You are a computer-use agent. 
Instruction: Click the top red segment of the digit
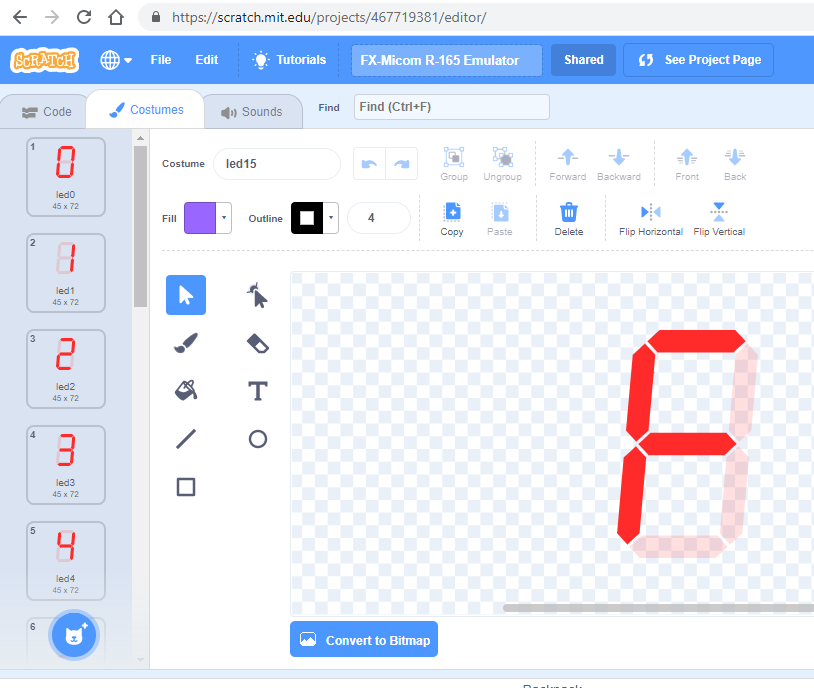[697, 341]
